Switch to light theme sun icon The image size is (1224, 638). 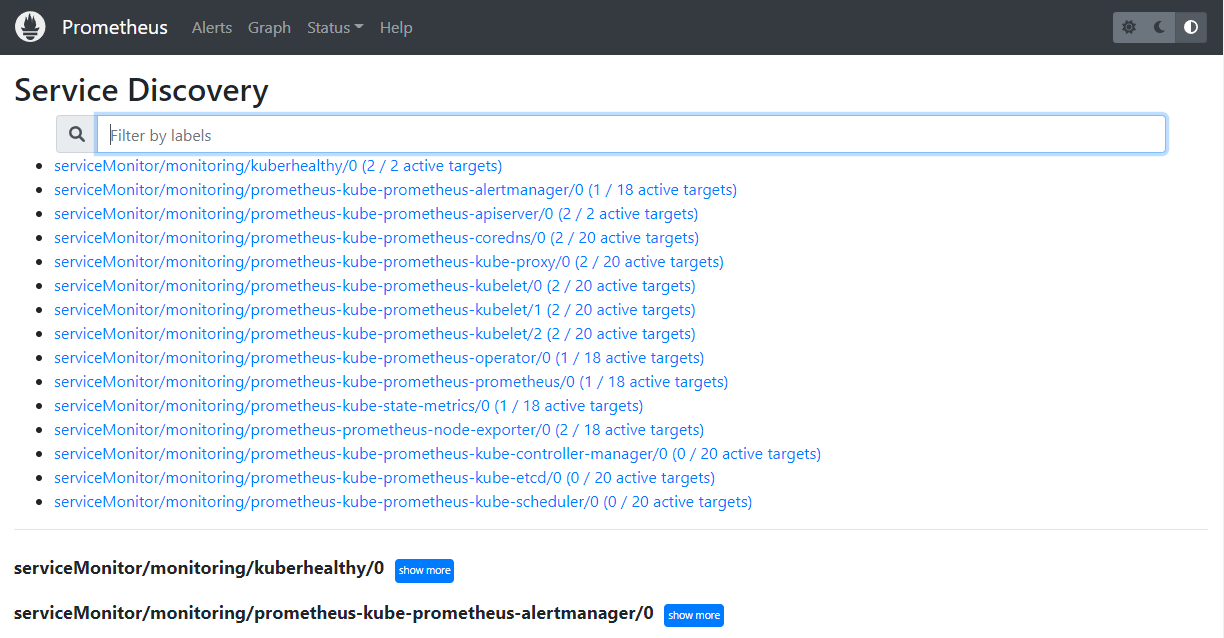pyautogui.click(x=1129, y=27)
